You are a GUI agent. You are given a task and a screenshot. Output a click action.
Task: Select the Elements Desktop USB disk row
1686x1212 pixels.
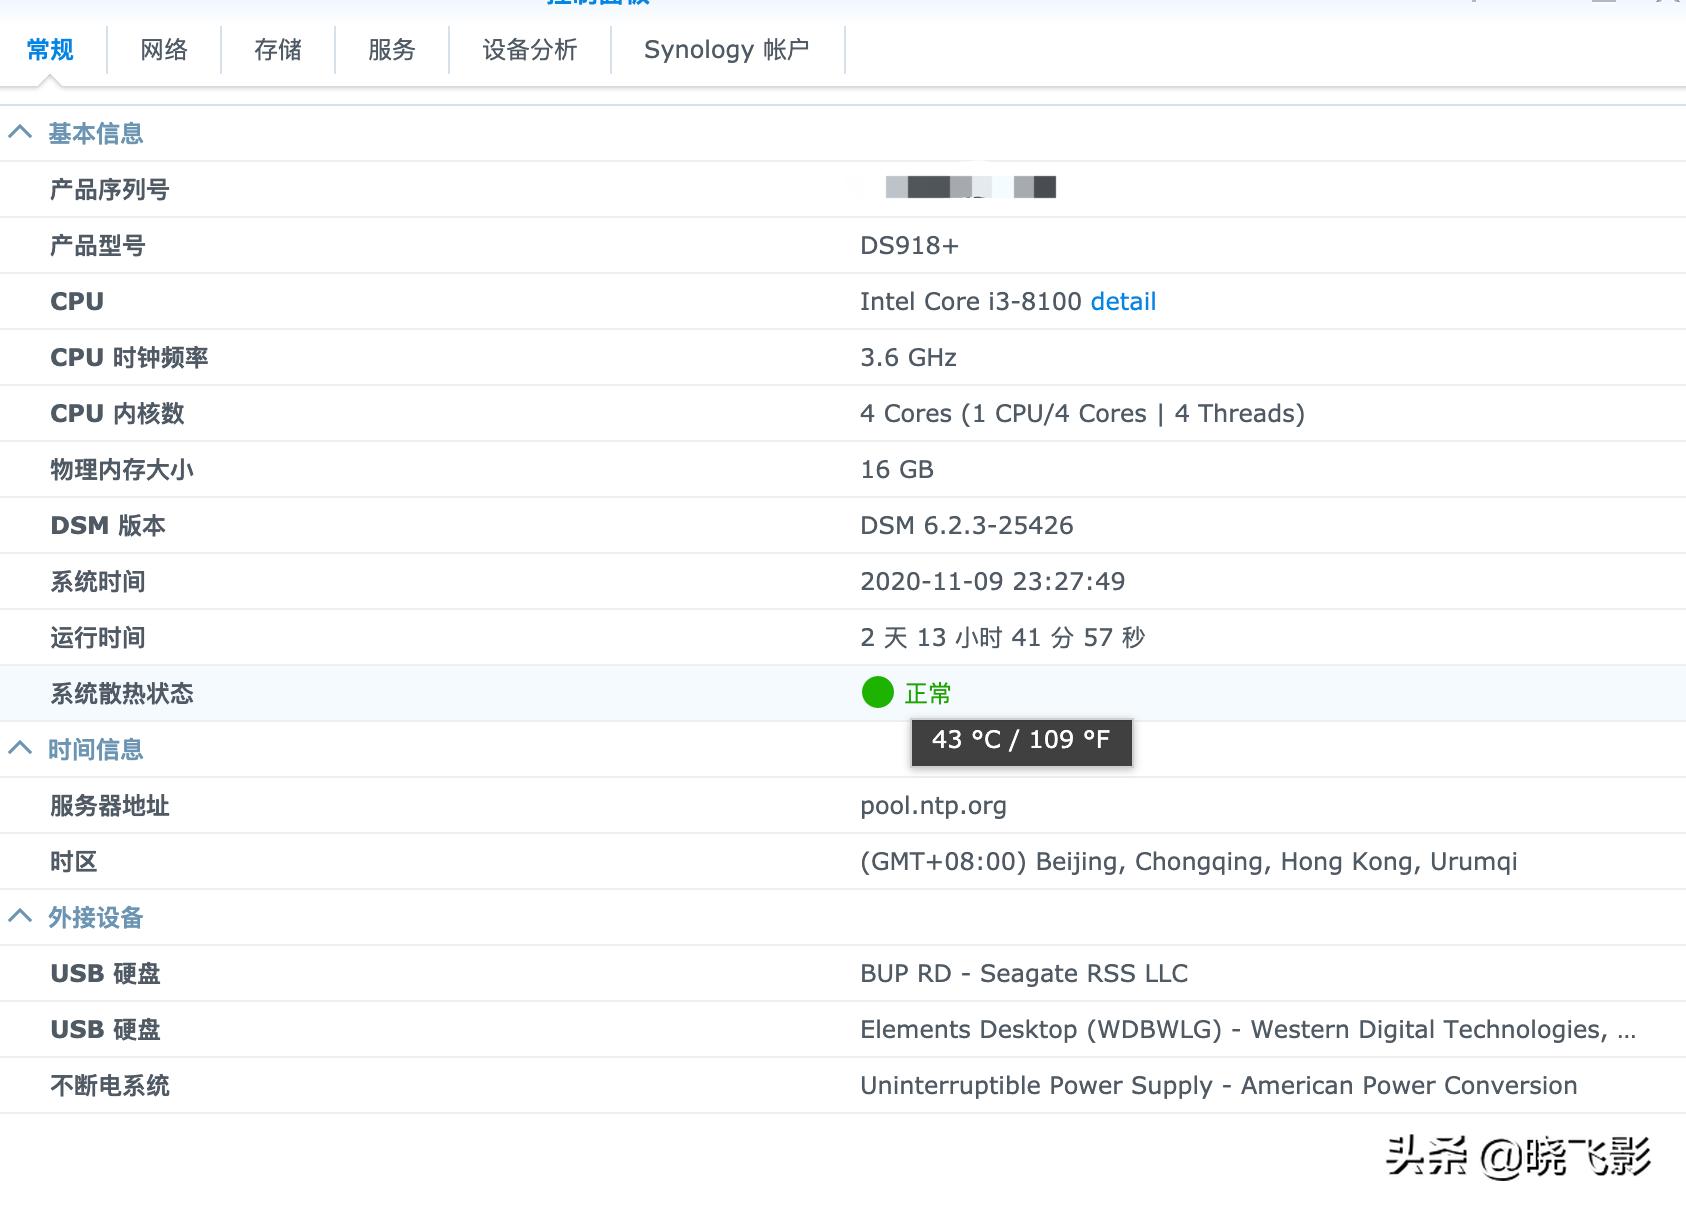click(x=1247, y=1030)
